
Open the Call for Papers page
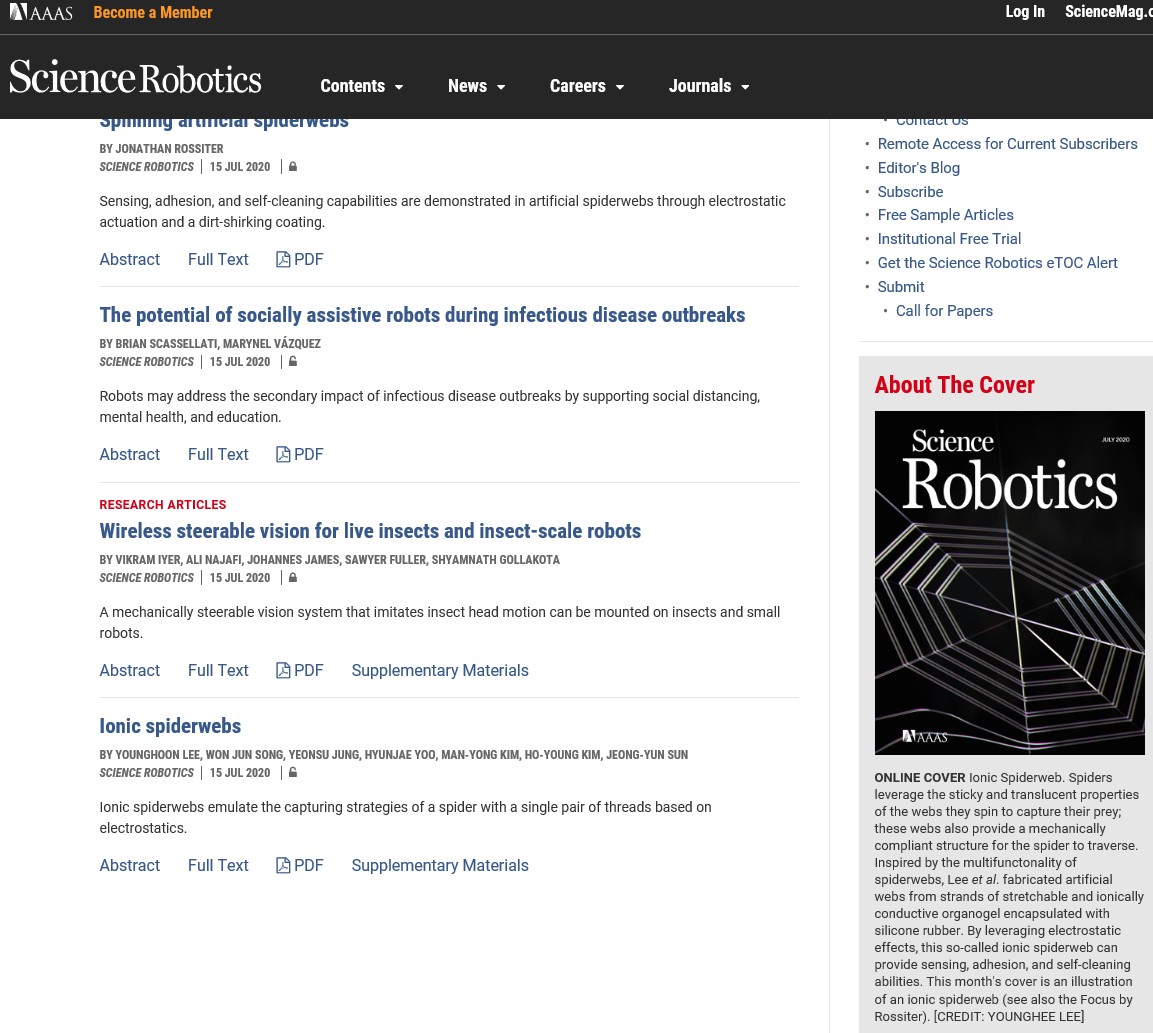[944, 311]
